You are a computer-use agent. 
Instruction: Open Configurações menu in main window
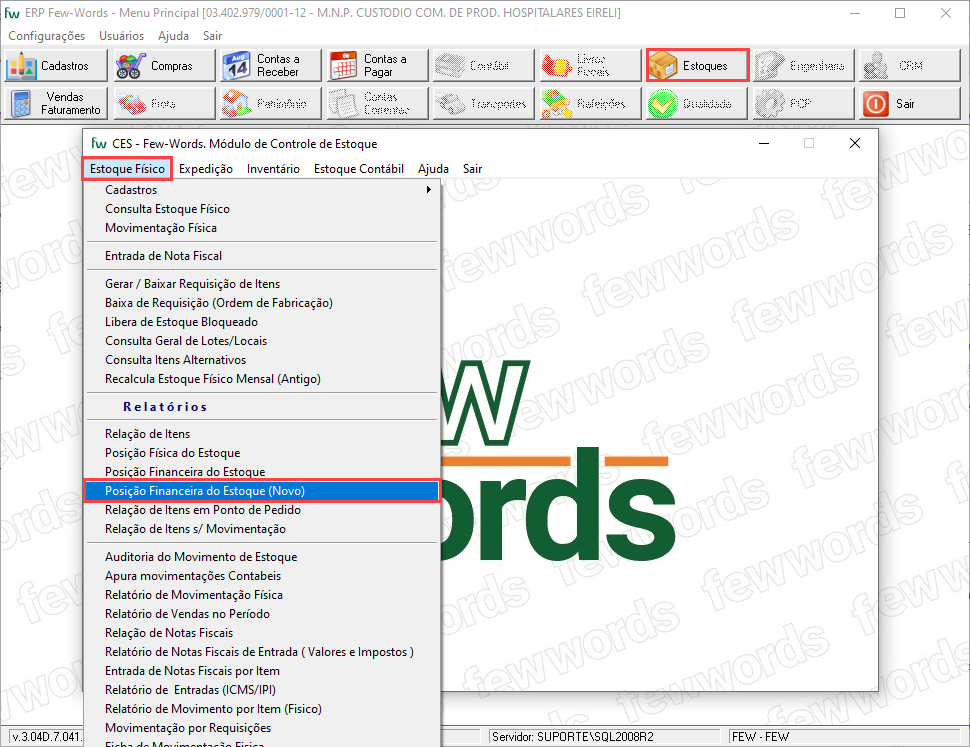pyautogui.click(x=46, y=36)
